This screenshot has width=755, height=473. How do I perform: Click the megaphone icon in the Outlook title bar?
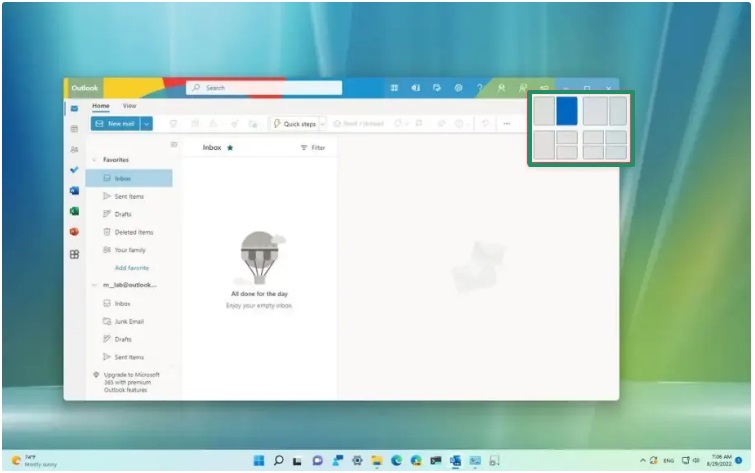(x=544, y=88)
